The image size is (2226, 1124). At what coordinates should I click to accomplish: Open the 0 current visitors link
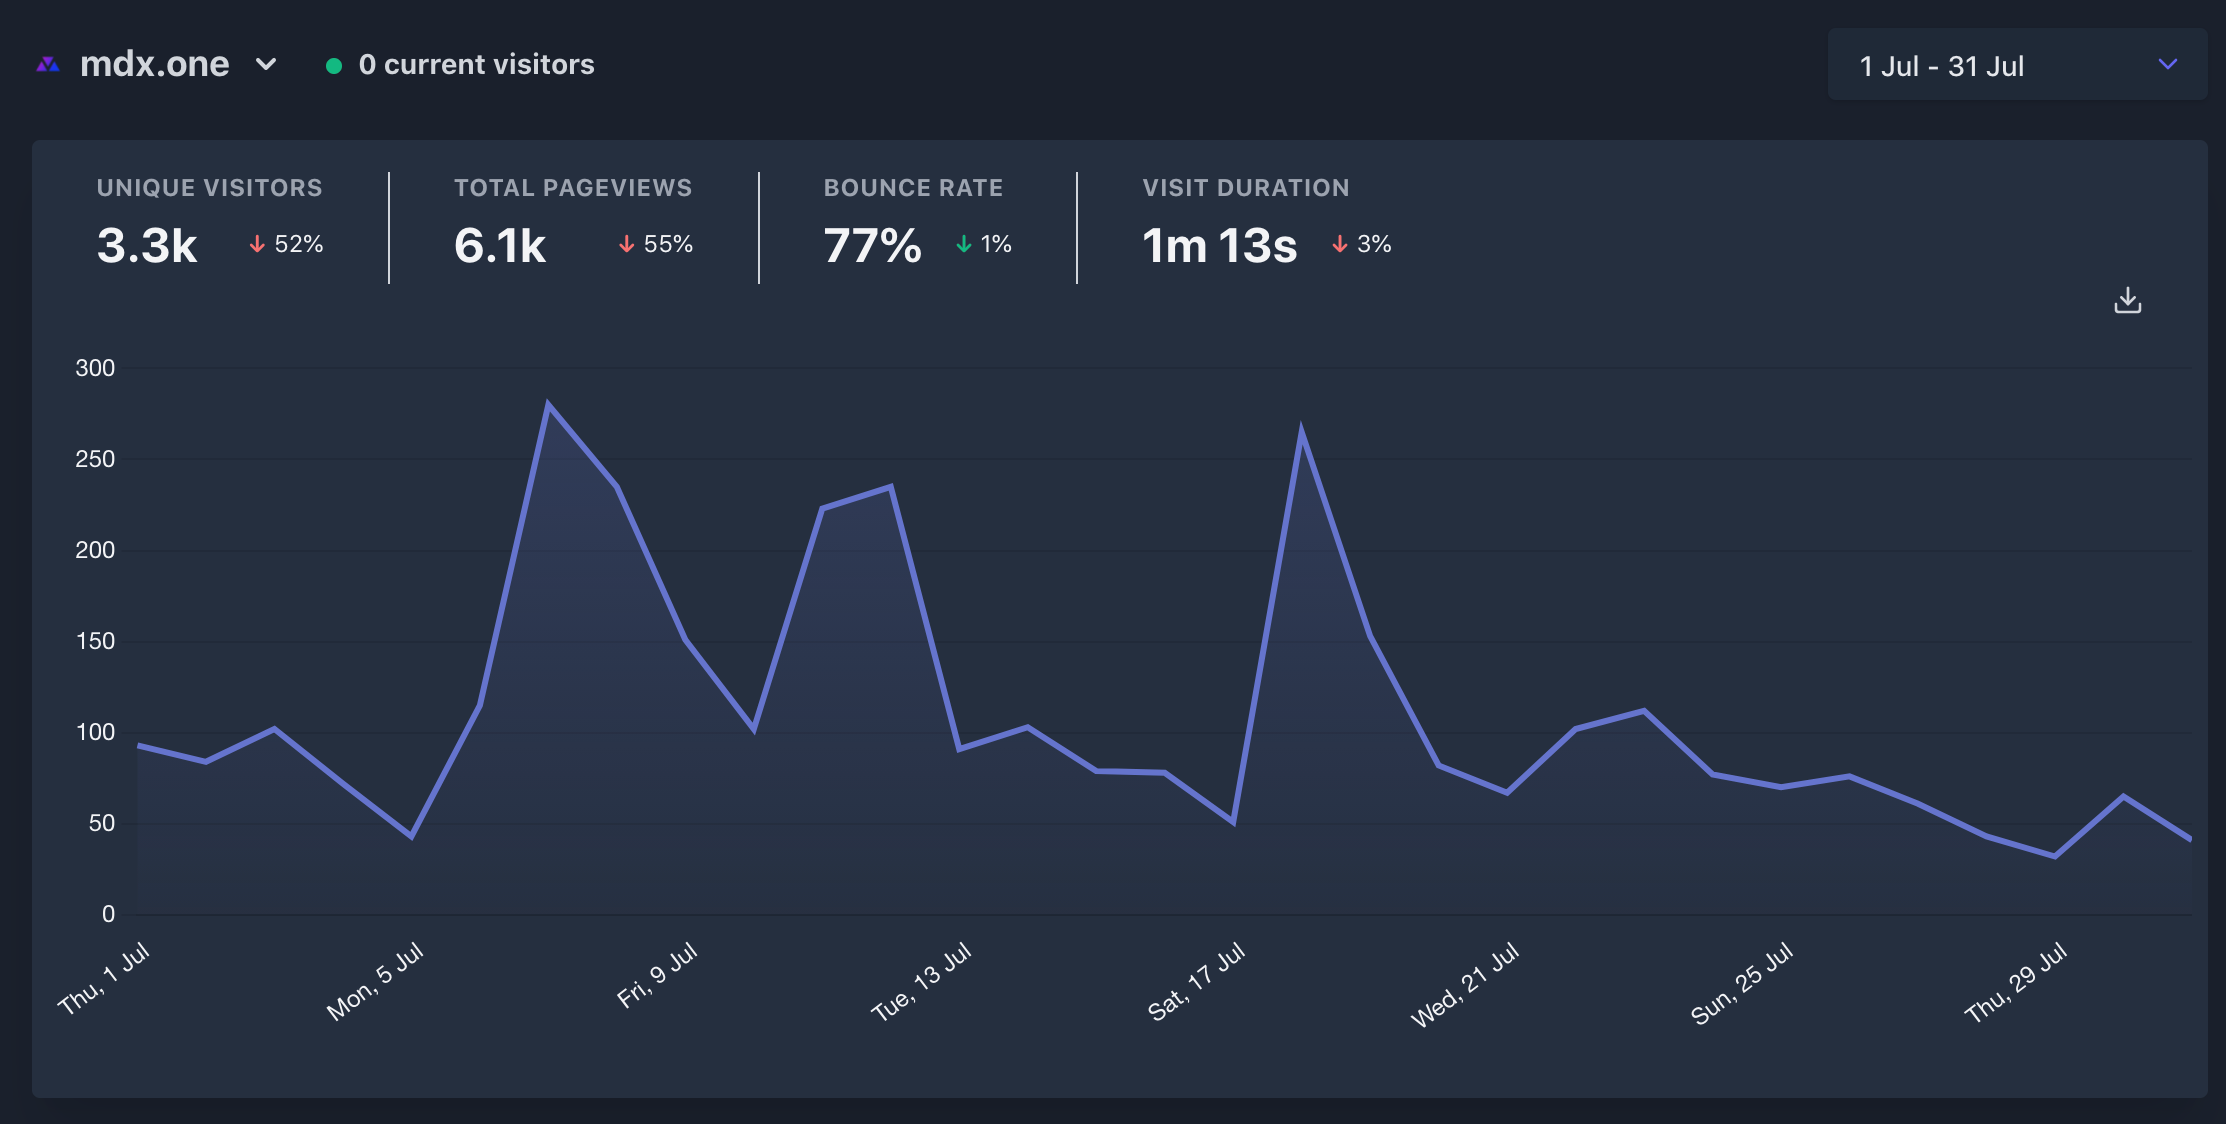point(476,65)
